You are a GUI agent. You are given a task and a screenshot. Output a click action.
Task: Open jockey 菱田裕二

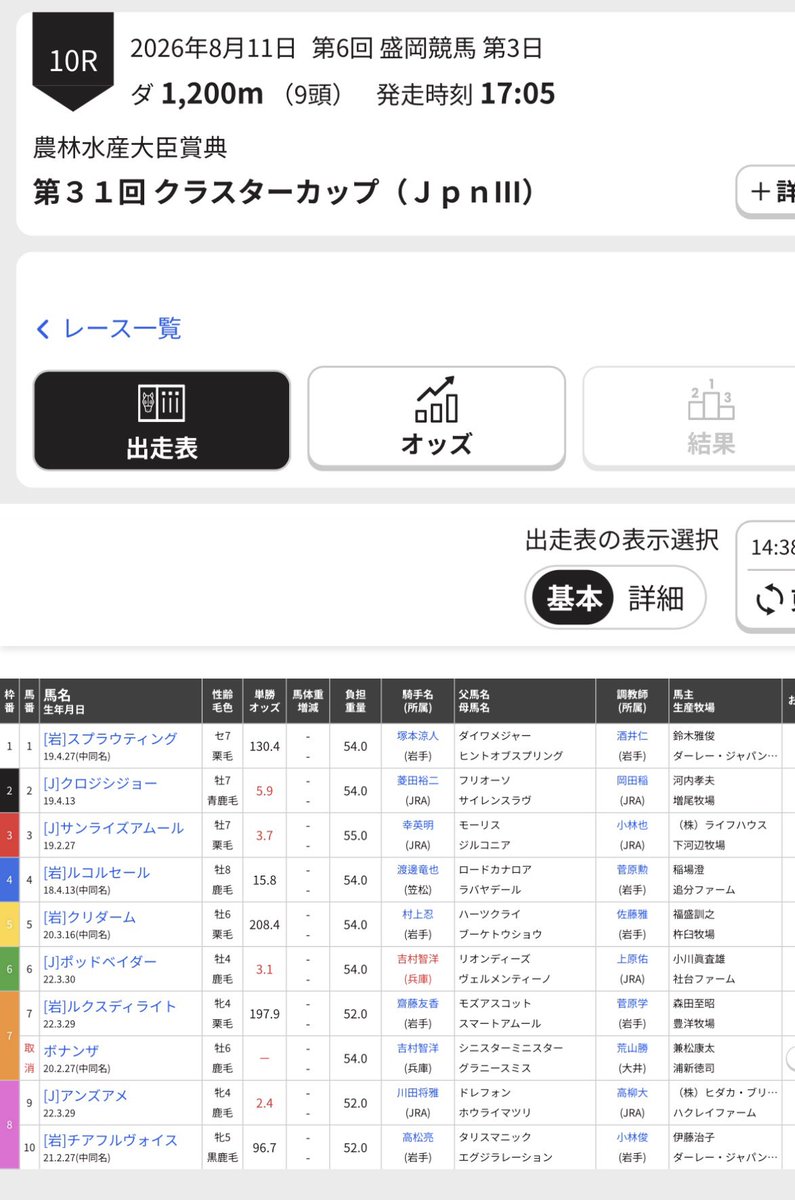point(417,780)
